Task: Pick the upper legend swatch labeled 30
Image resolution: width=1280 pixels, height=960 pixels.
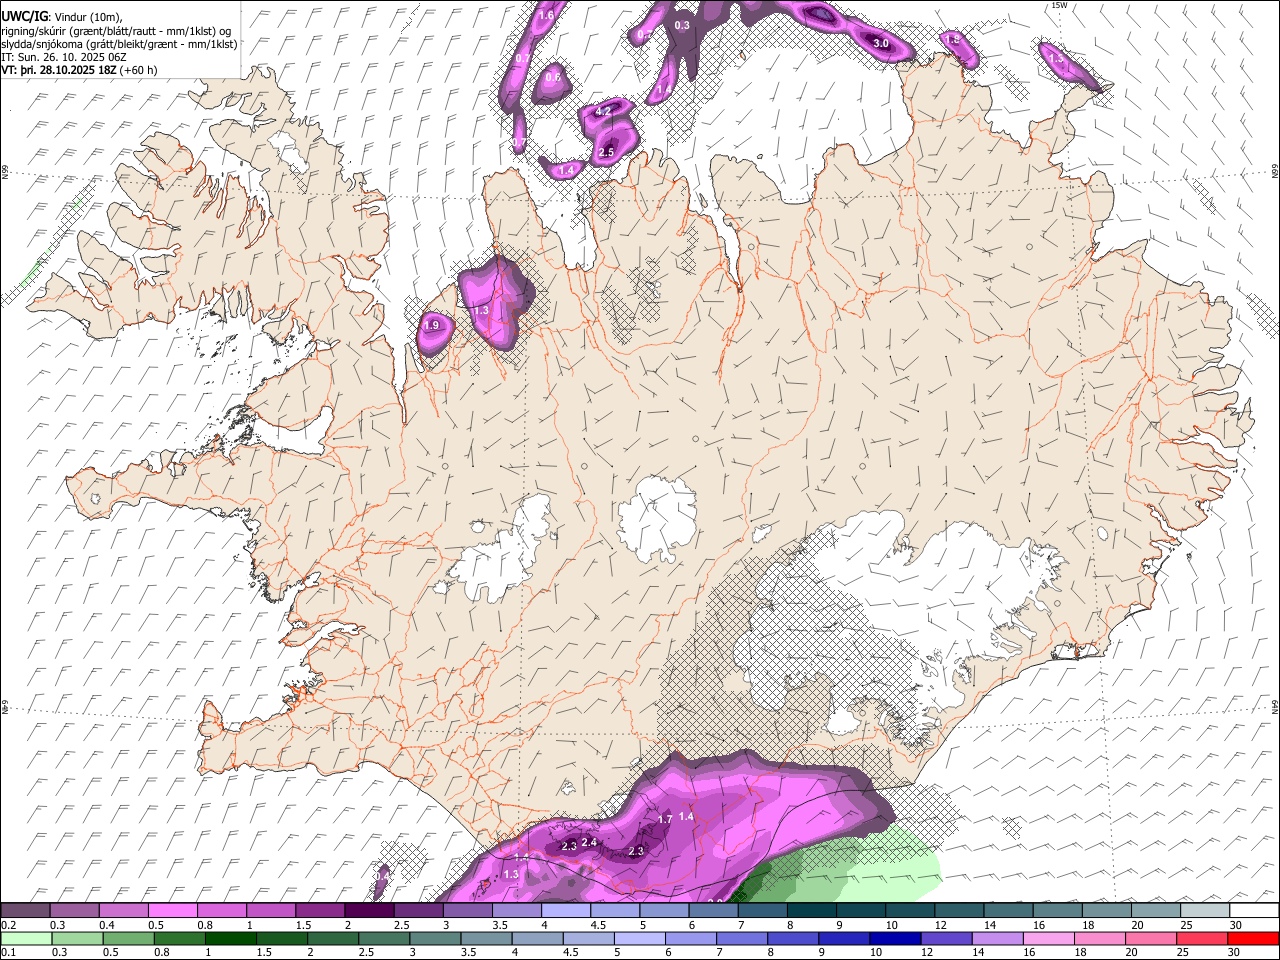Action: tap(1254, 910)
